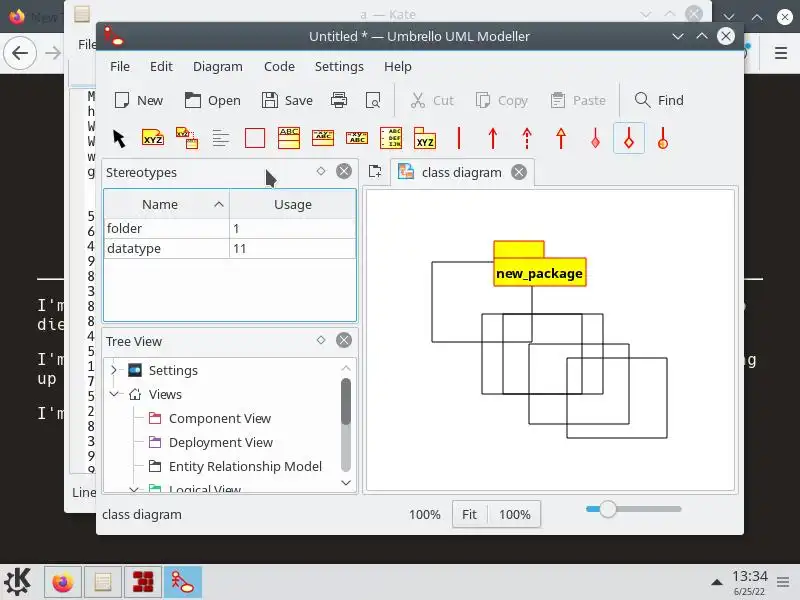Choose the Select arrow tool

tap(119, 138)
